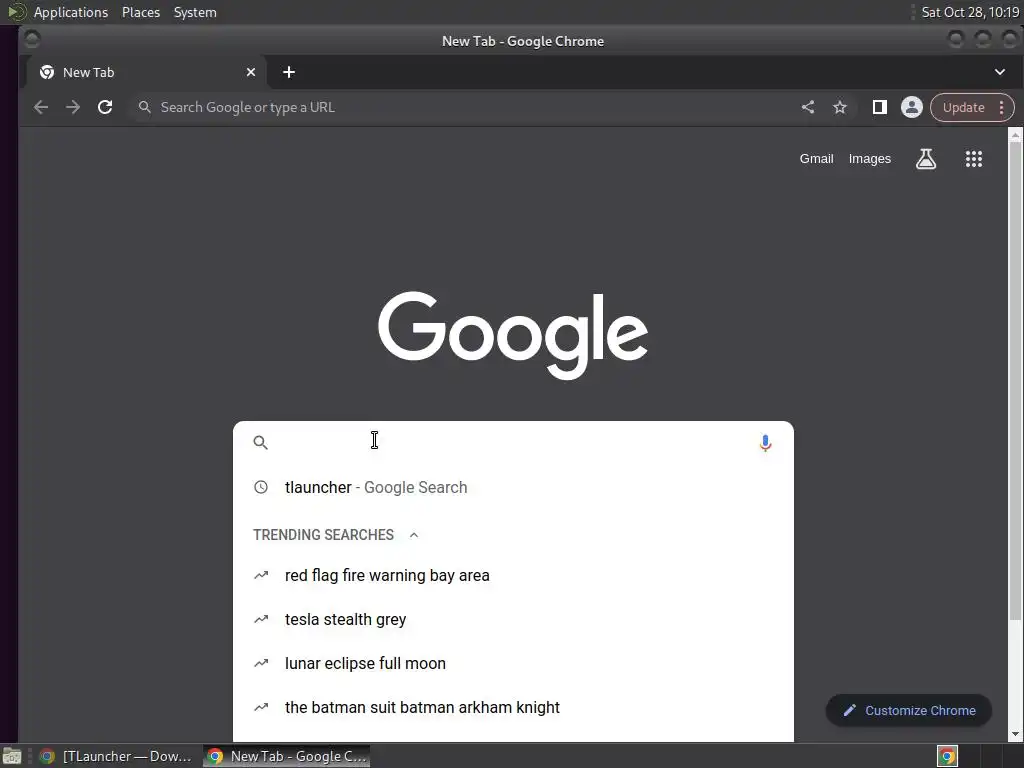Open the Places menu
This screenshot has width=1024, height=768.
coord(140,12)
